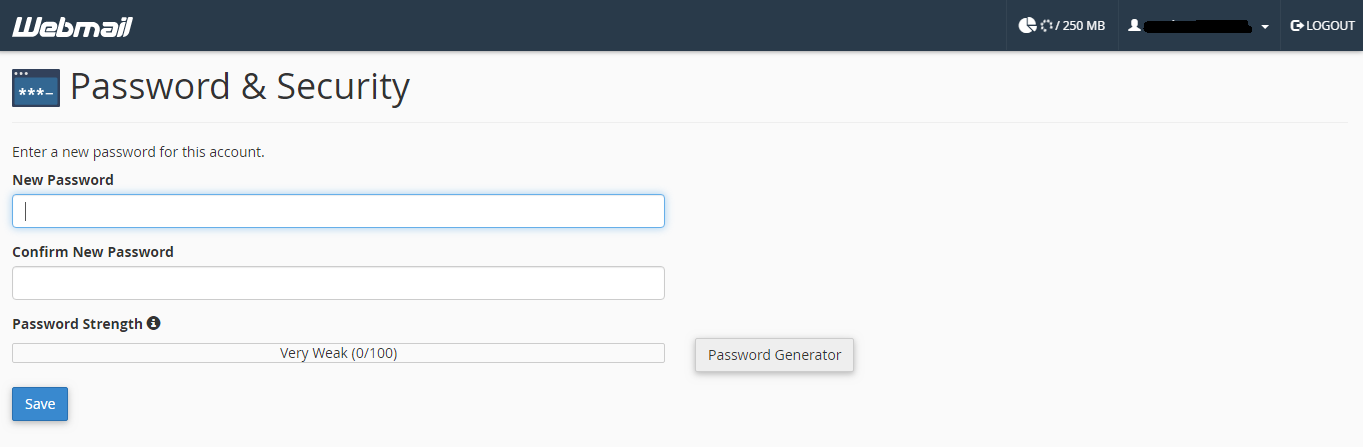Click the Confirm New Password label
The height and width of the screenshot is (447, 1363).
(x=93, y=252)
